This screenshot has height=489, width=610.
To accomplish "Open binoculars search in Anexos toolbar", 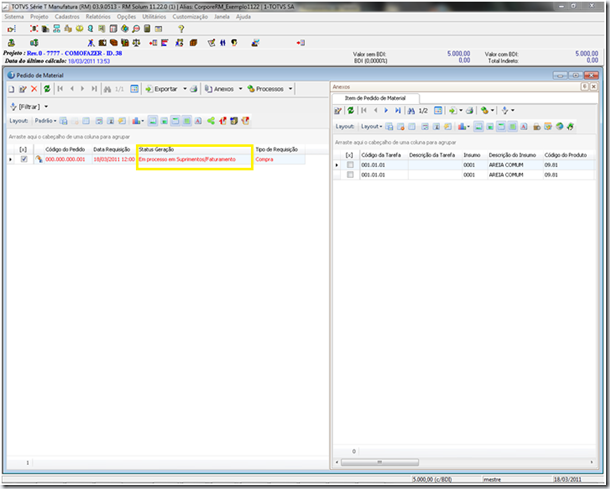I will [411, 111].
